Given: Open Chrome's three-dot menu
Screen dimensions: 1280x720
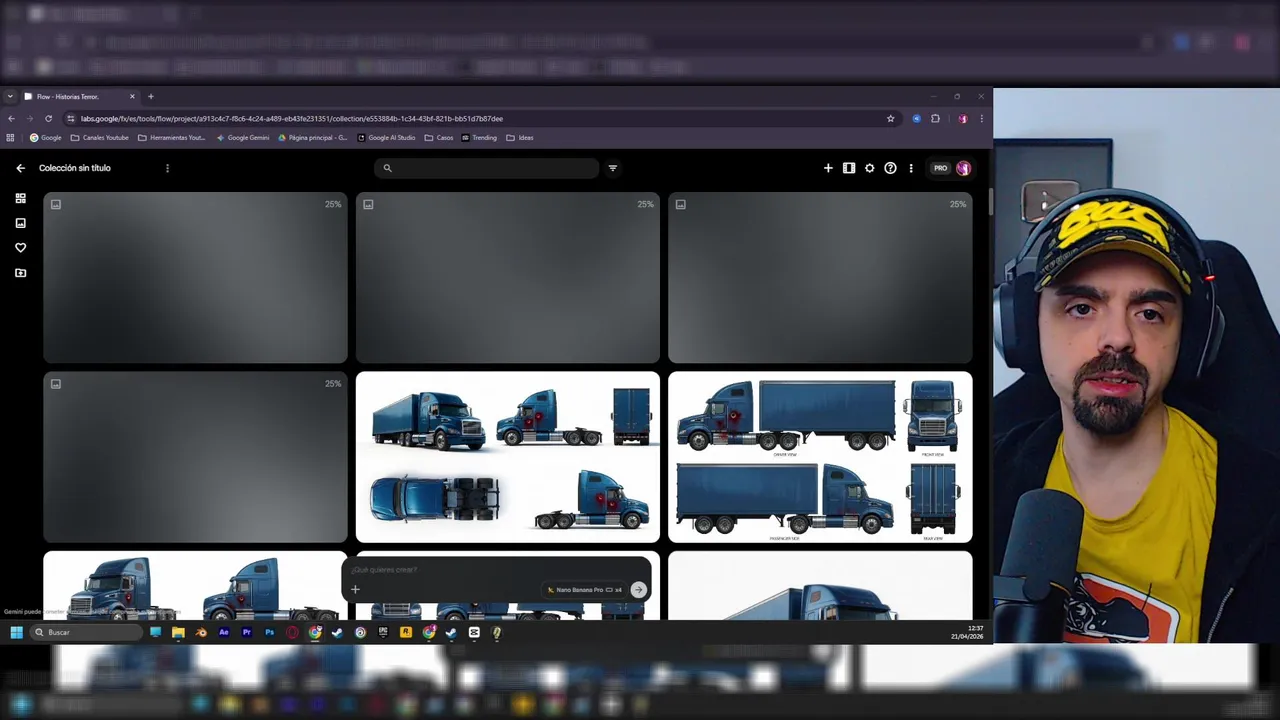Looking at the screenshot, I should point(981,118).
